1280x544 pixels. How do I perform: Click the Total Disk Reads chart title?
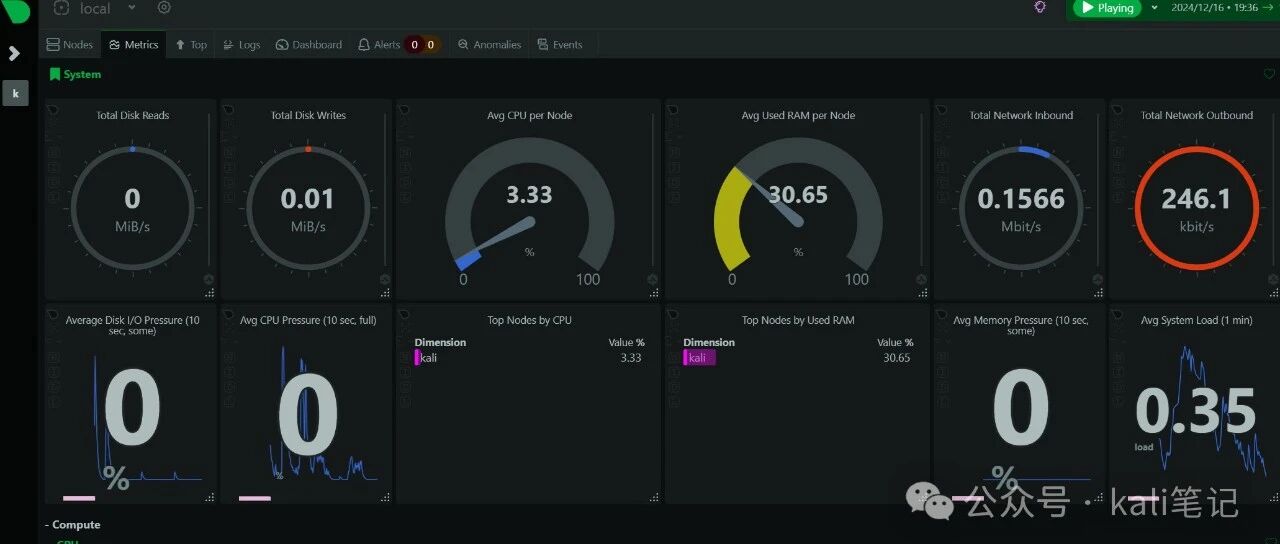coord(133,116)
